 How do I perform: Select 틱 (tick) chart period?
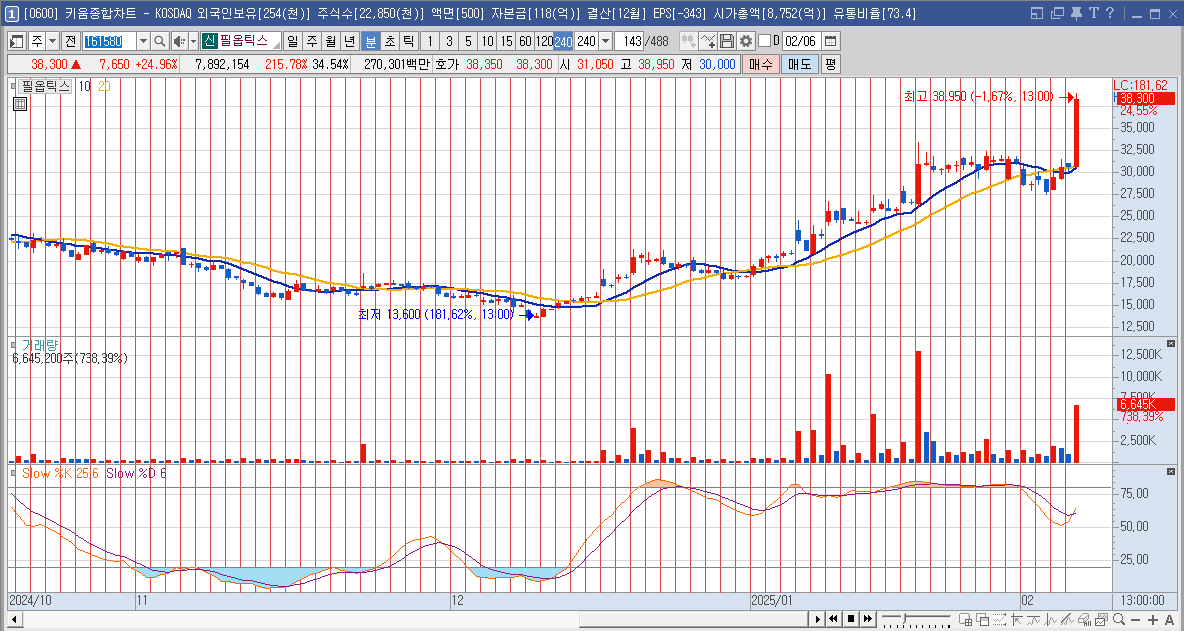point(409,41)
